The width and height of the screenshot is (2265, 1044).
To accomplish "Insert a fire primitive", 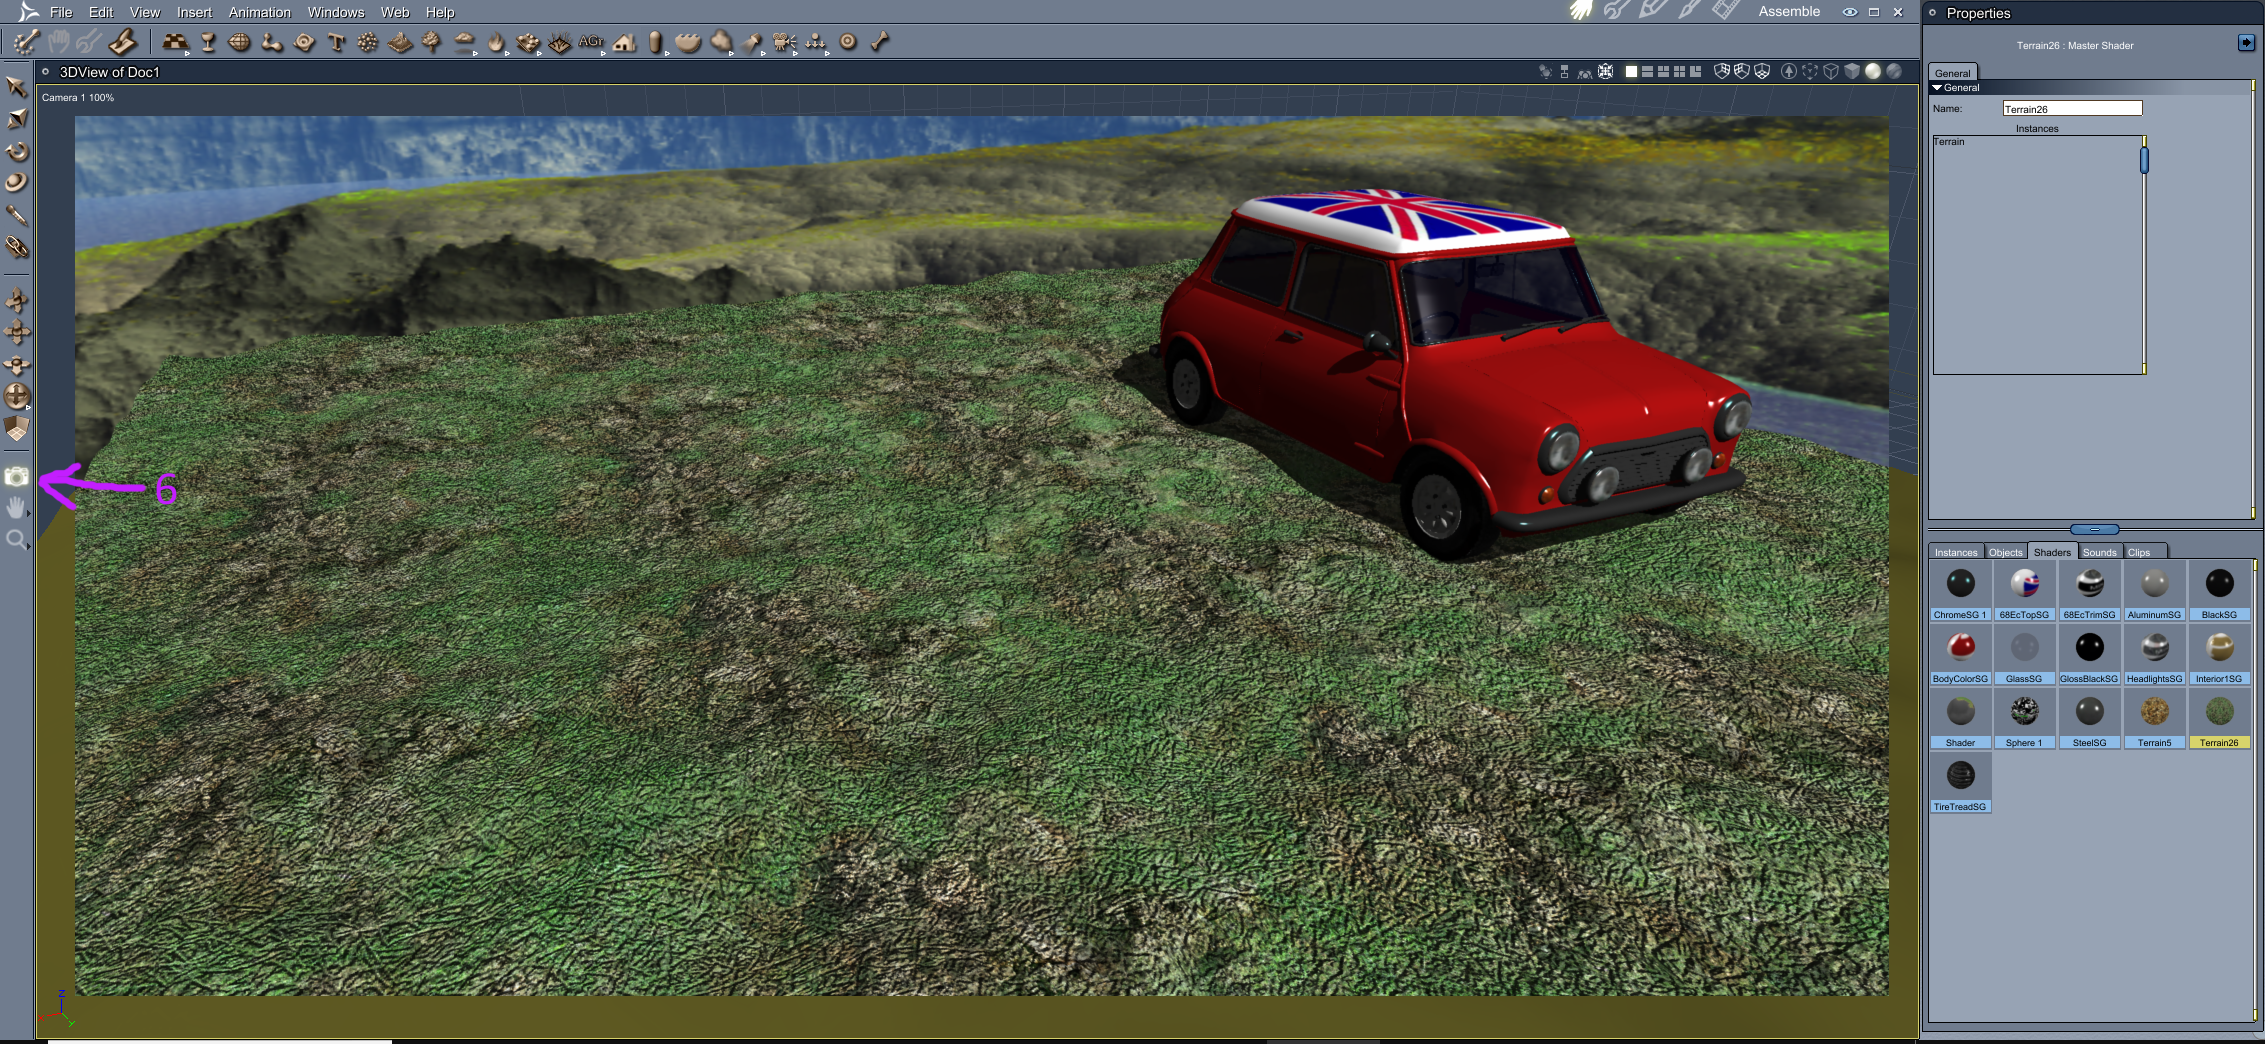I will pos(497,42).
